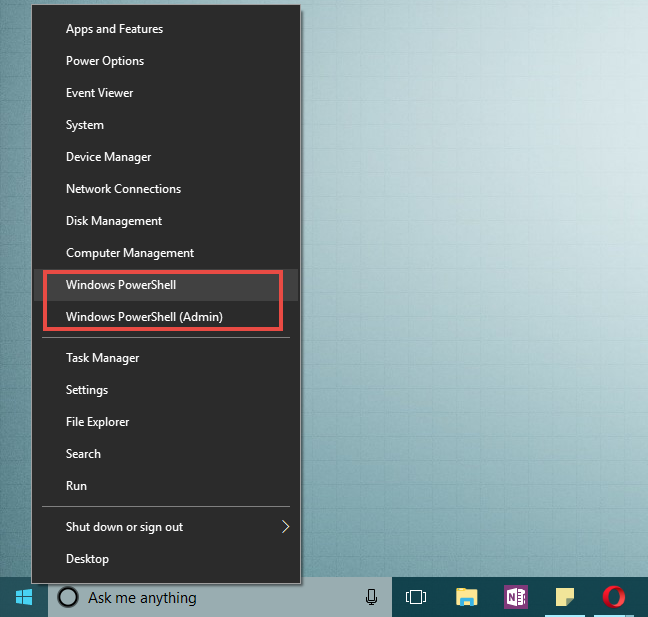
Task: Click the Cortana circle icon
Action: pos(68,597)
